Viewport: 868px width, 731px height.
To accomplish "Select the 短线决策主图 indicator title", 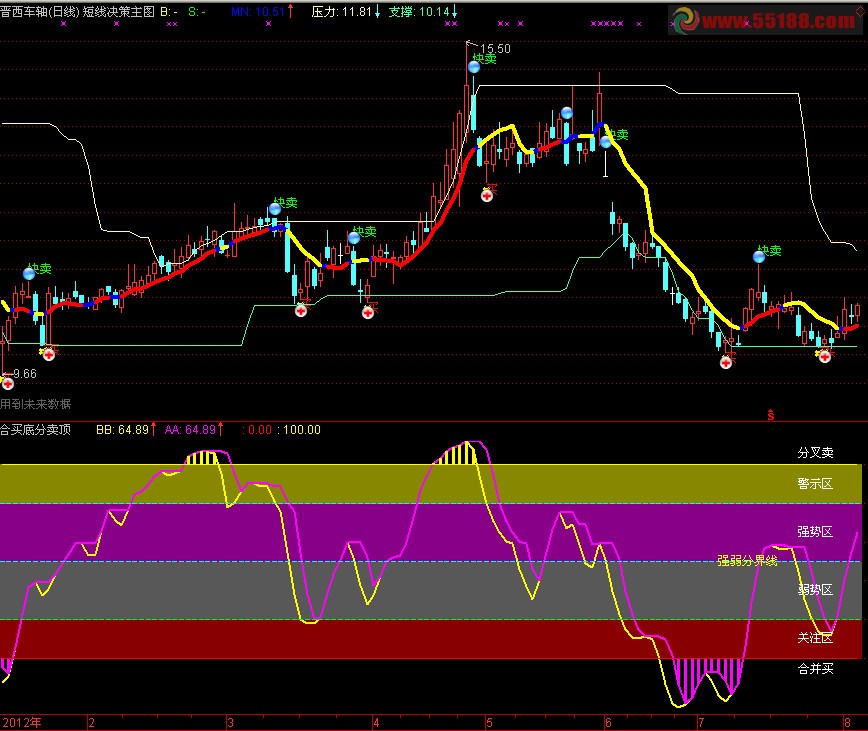I will [x=118, y=12].
